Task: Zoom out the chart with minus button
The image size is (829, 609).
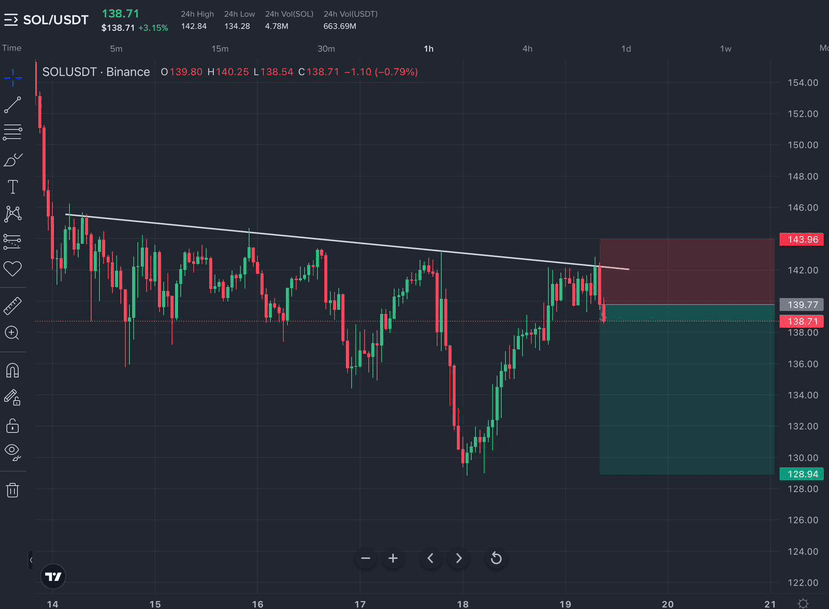Action: coord(365,558)
